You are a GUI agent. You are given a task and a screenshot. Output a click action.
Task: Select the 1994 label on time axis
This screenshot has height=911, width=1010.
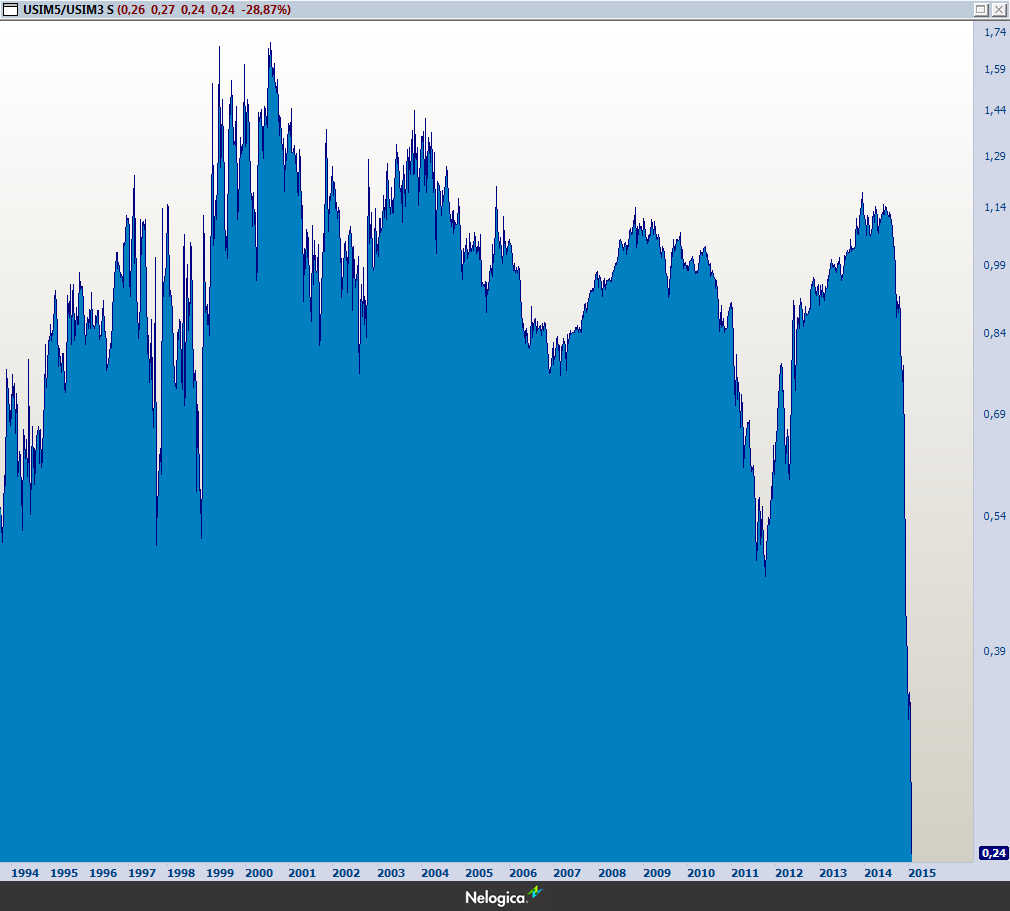[24, 873]
